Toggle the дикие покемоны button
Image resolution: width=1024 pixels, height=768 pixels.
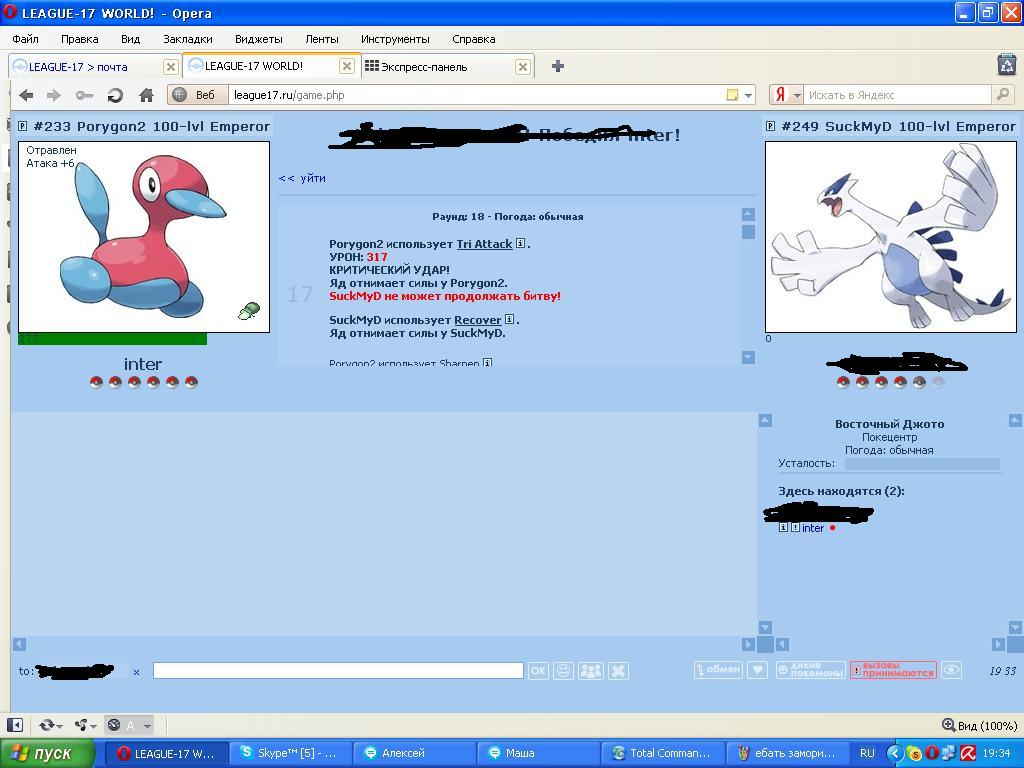810,669
